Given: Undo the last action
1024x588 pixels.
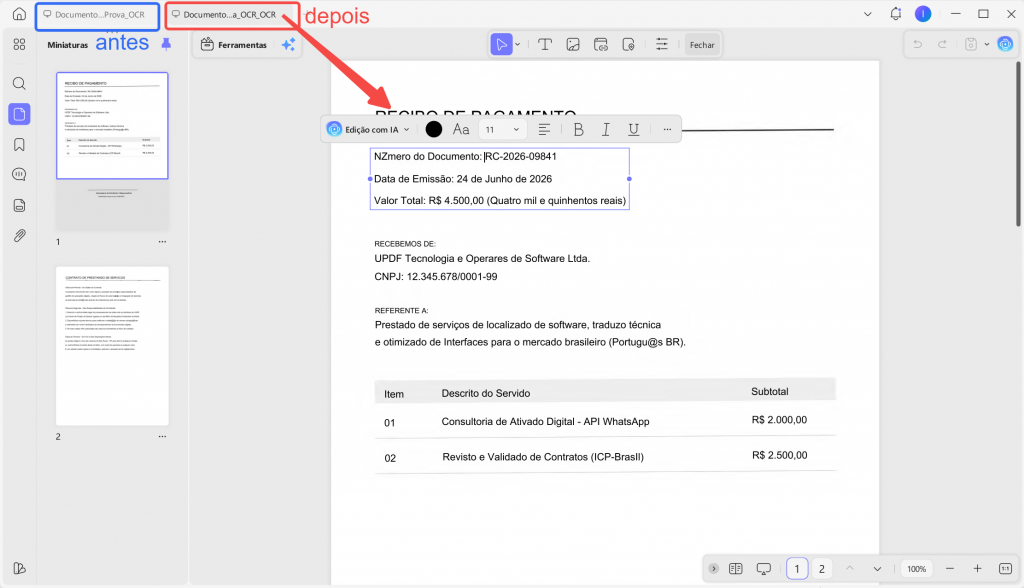Looking at the screenshot, I should (918, 44).
